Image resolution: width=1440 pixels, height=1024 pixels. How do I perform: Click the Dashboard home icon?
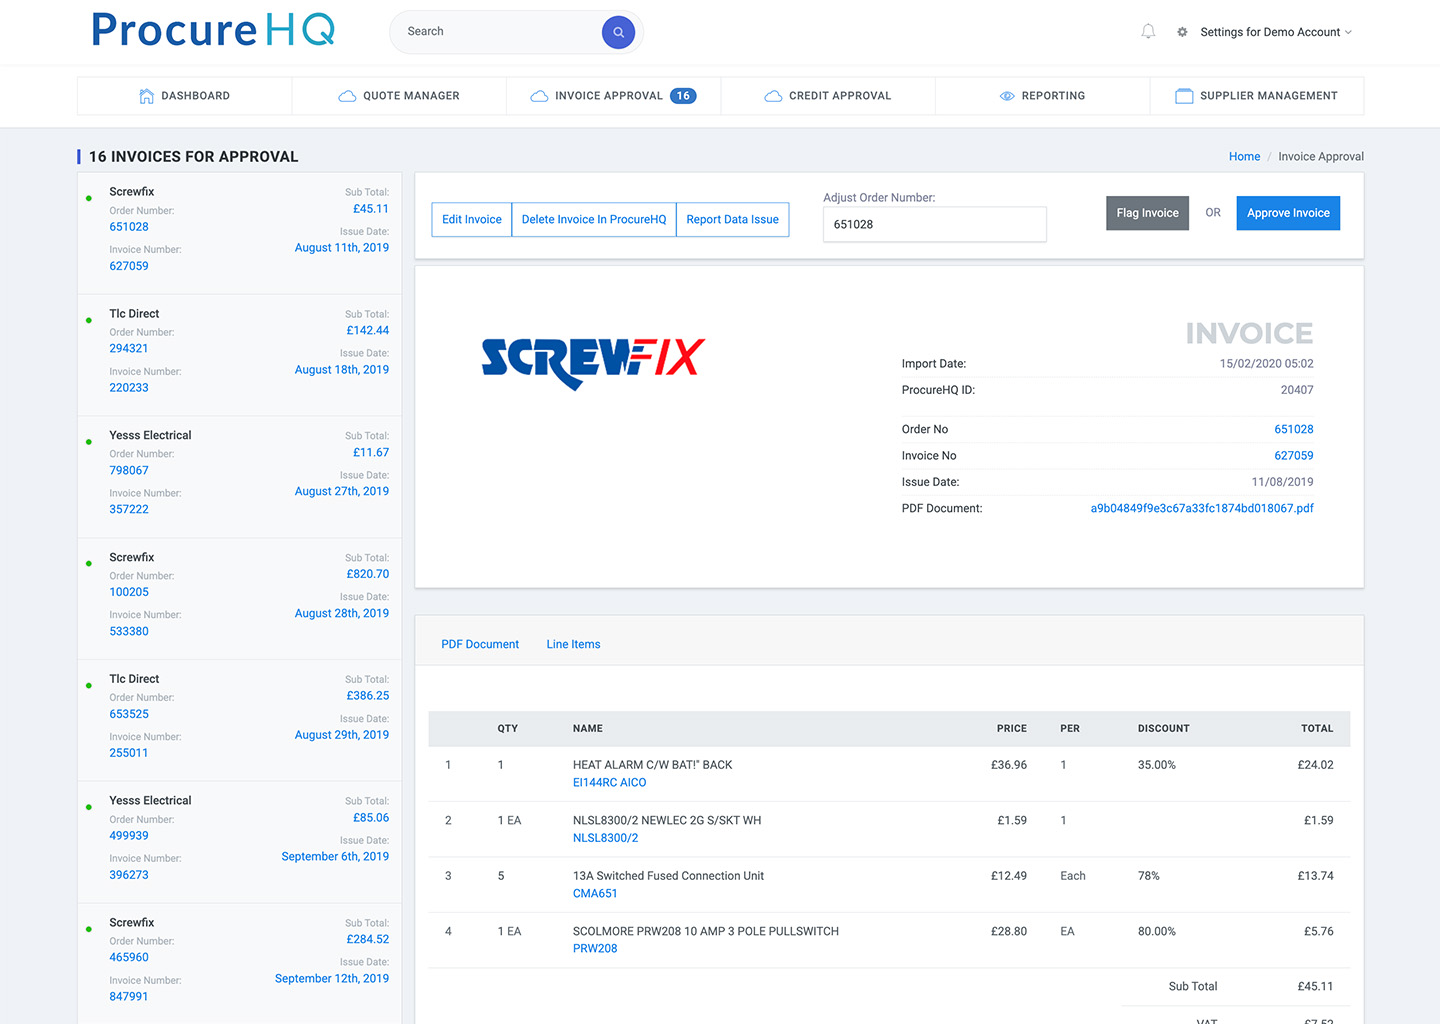click(x=146, y=96)
